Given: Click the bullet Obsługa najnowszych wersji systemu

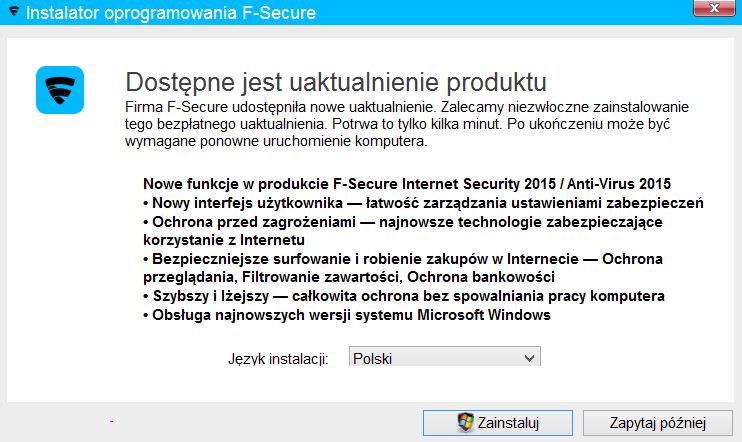Looking at the screenshot, I should point(347,315).
